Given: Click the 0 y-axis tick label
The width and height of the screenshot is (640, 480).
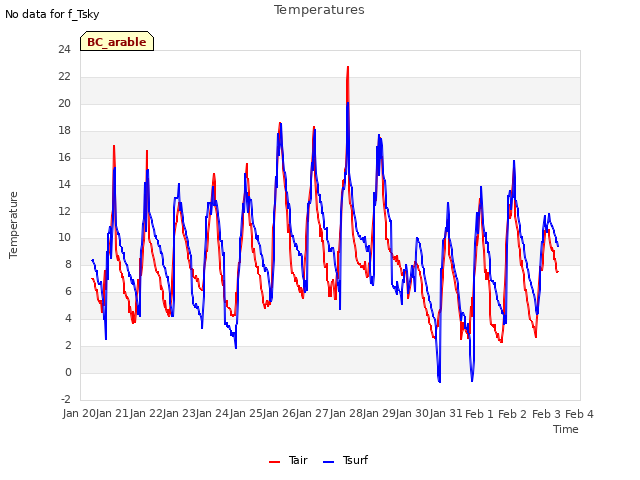Looking at the screenshot, I should pyautogui.click(x=68, y=372).
